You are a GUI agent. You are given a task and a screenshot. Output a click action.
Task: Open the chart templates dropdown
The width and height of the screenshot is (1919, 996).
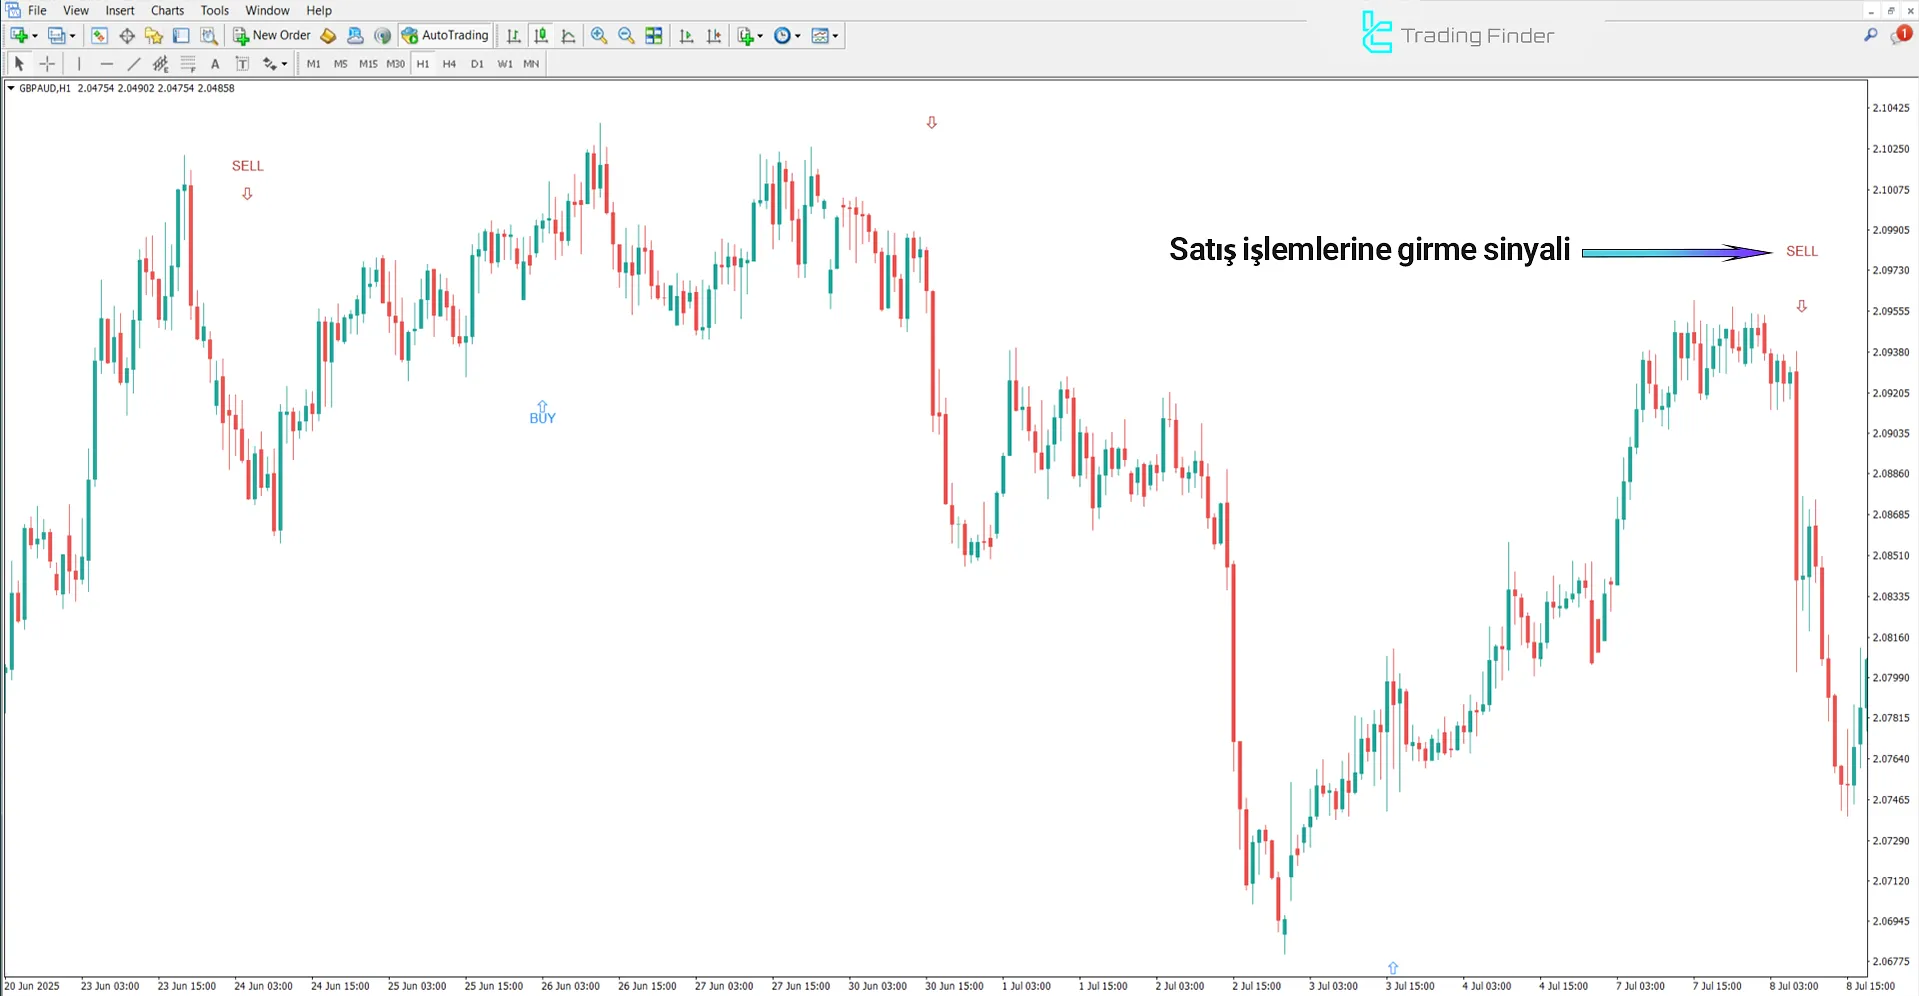pos(826,36)
